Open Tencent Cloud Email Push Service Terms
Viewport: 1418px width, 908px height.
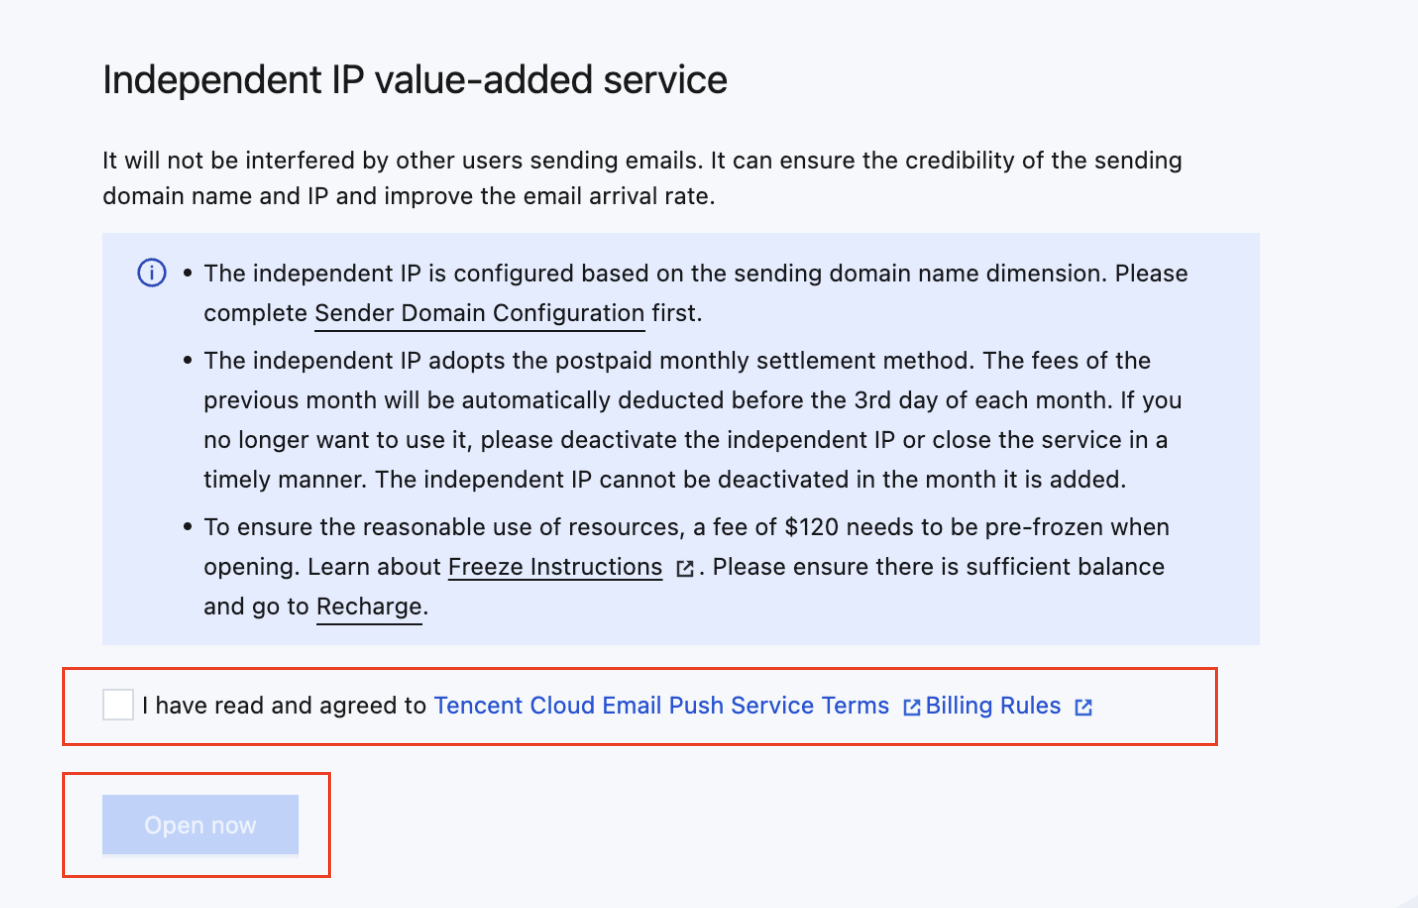pos(661,705)
